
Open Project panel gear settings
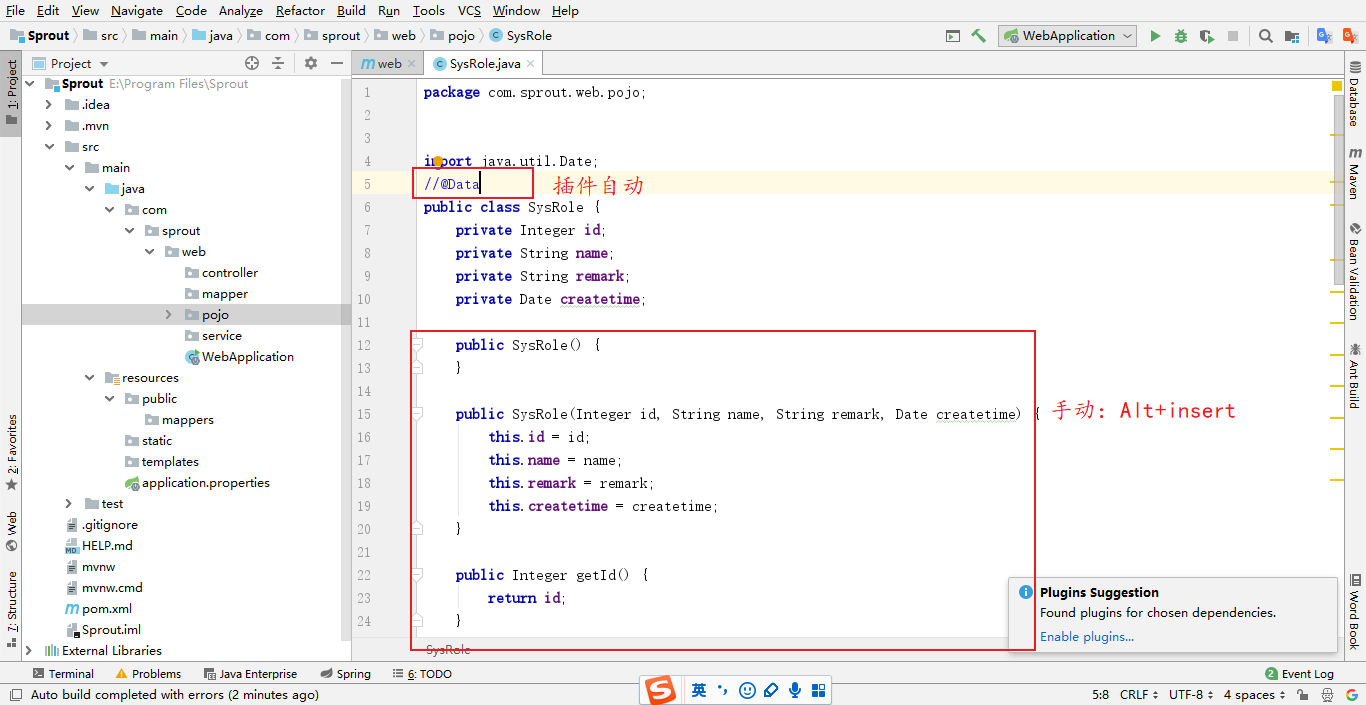311,63
